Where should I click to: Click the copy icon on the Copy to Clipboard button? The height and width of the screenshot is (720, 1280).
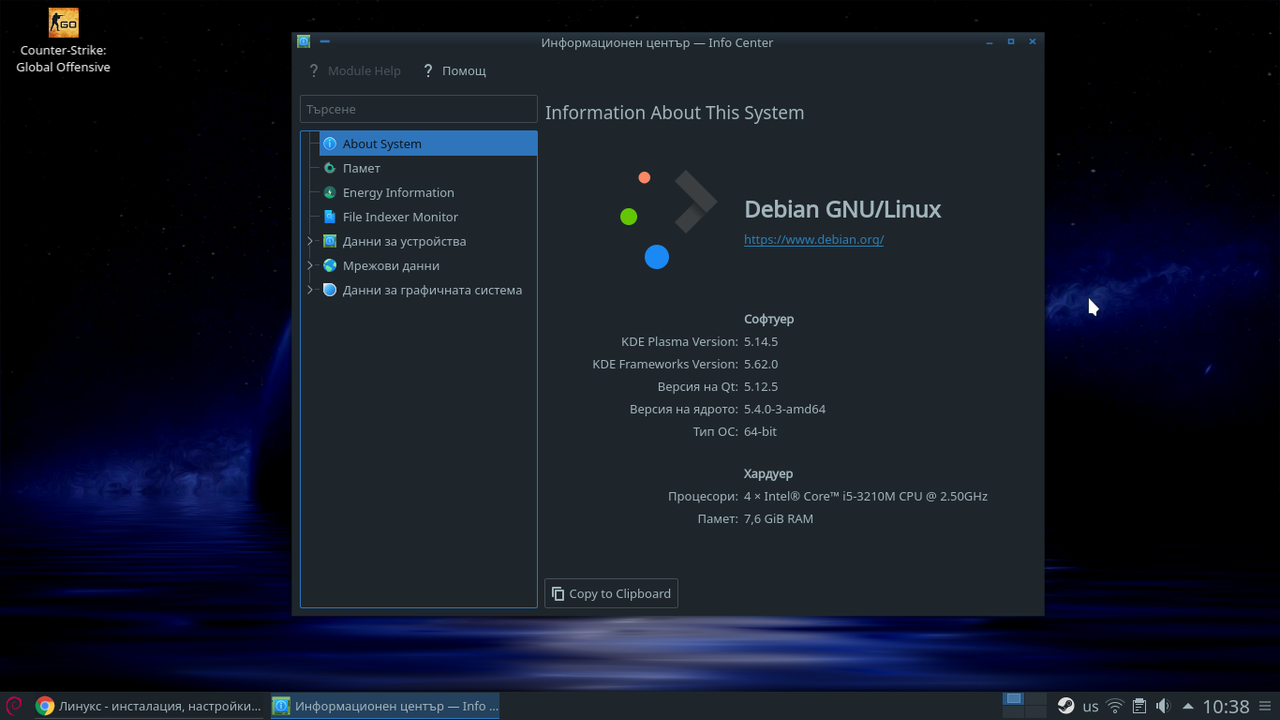(558, 593)
